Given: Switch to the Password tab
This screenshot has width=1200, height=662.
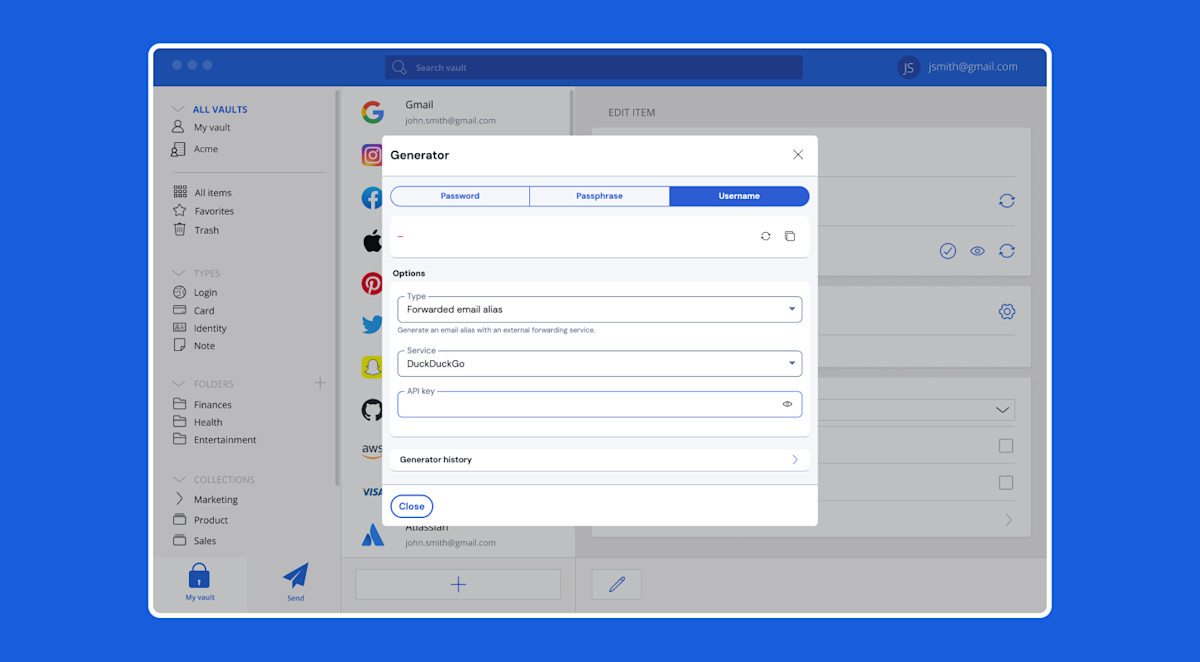Looking at the screenshot, I should [460, 196].
